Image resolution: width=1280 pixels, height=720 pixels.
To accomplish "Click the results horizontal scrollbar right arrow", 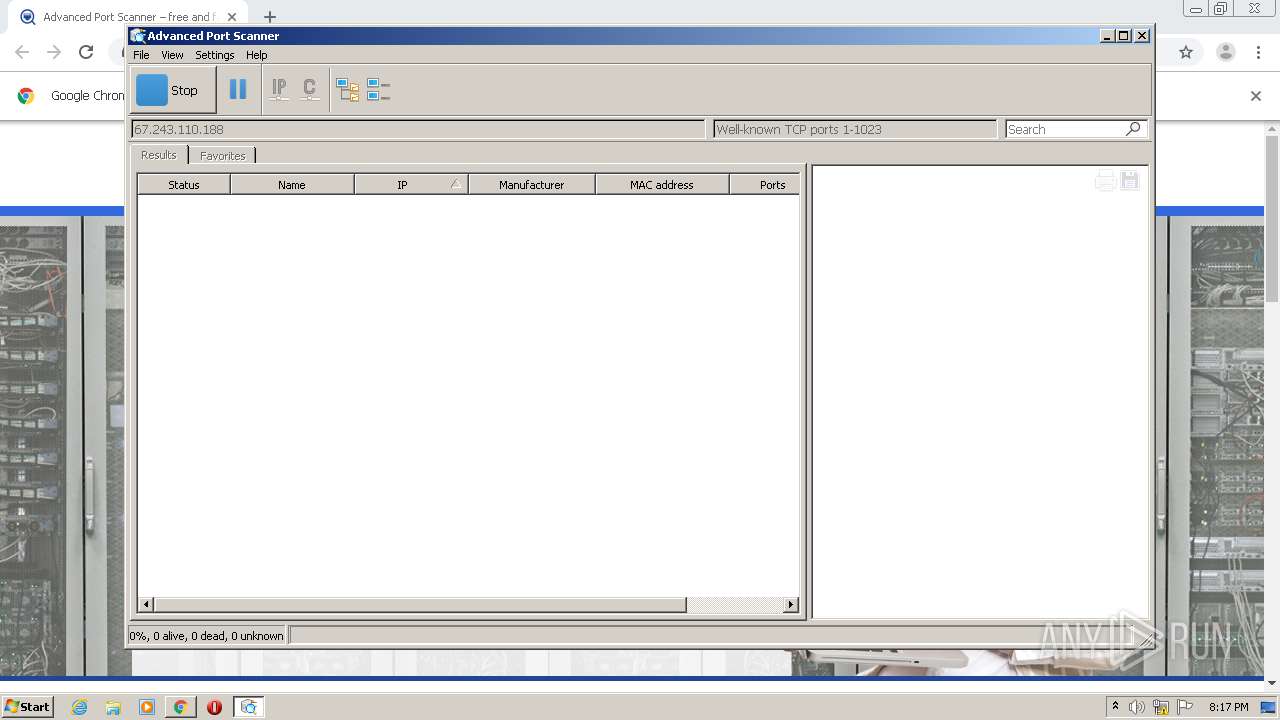I will pos(791,604).
